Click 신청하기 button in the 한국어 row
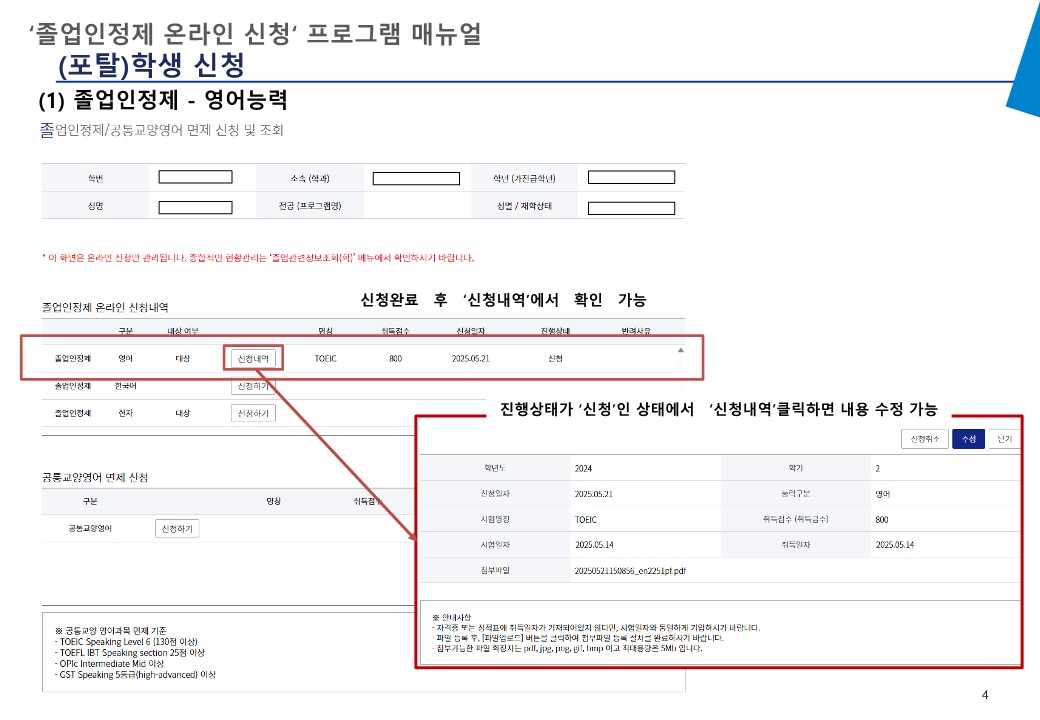Screen dimensions: 1040x720 [253, 386]
